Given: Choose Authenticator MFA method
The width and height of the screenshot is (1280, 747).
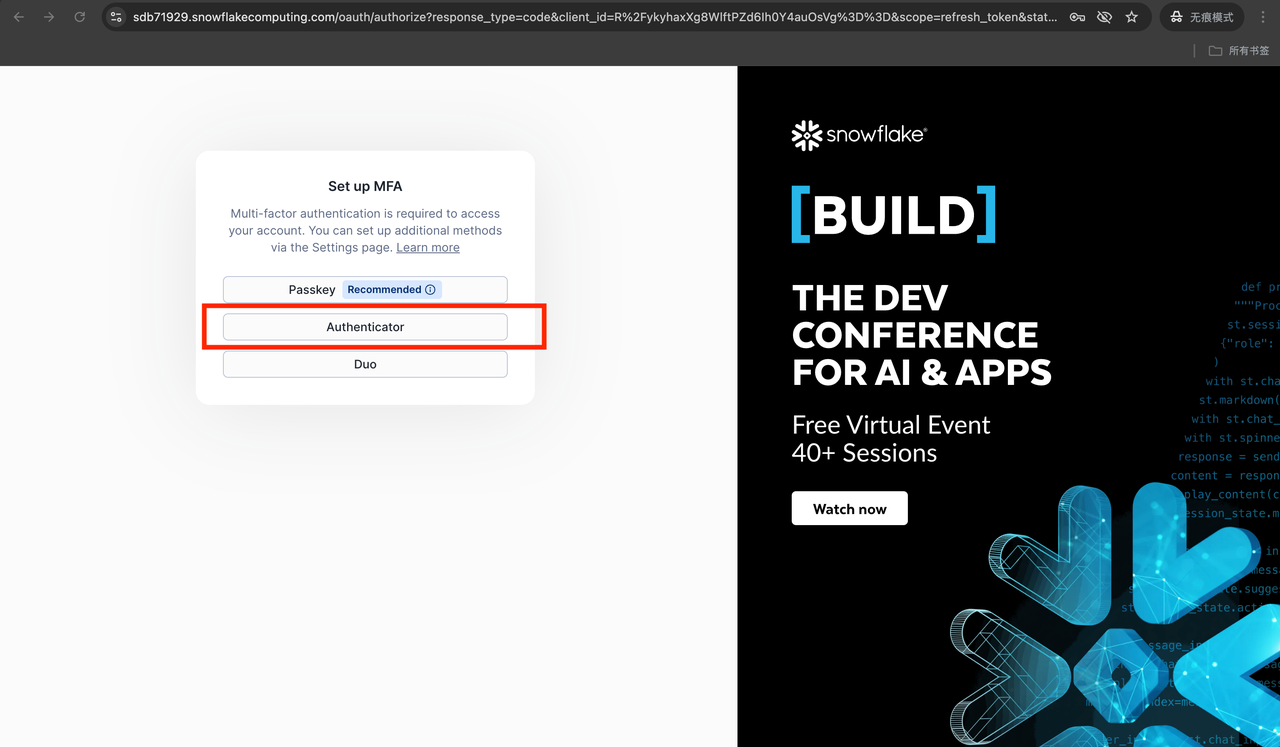Looking at the screenshot, I should pos(365,327).
